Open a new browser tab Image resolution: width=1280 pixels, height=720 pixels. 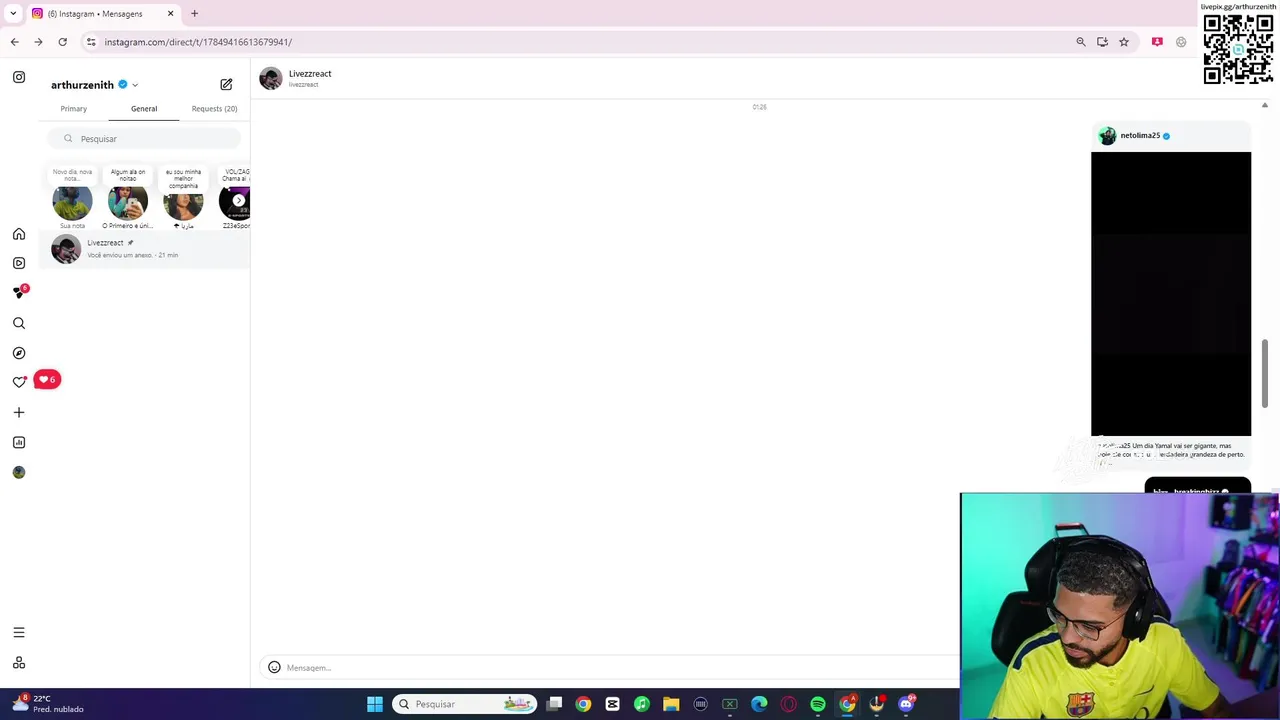coord(194,13)
